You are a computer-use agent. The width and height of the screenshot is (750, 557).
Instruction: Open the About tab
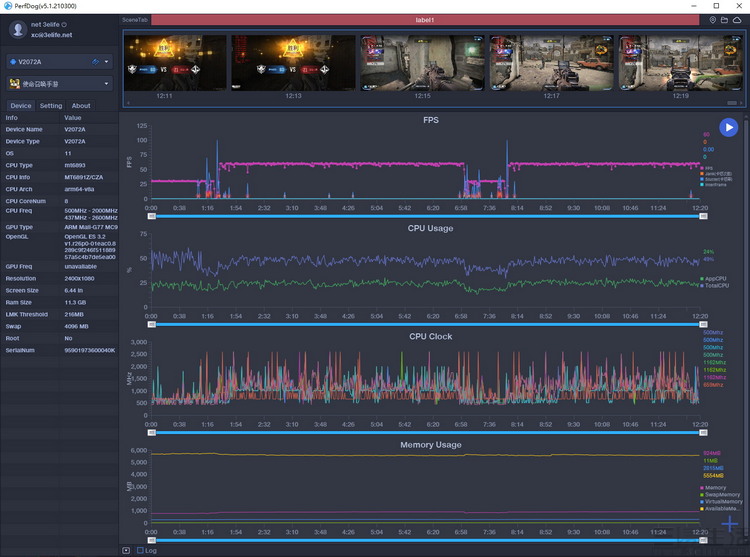[x=81, y=106]
